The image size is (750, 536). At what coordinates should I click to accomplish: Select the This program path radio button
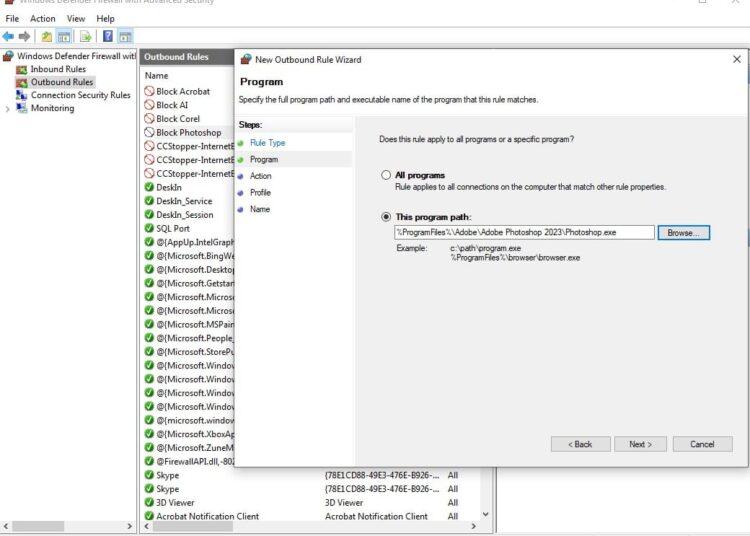tap(386, 217)
